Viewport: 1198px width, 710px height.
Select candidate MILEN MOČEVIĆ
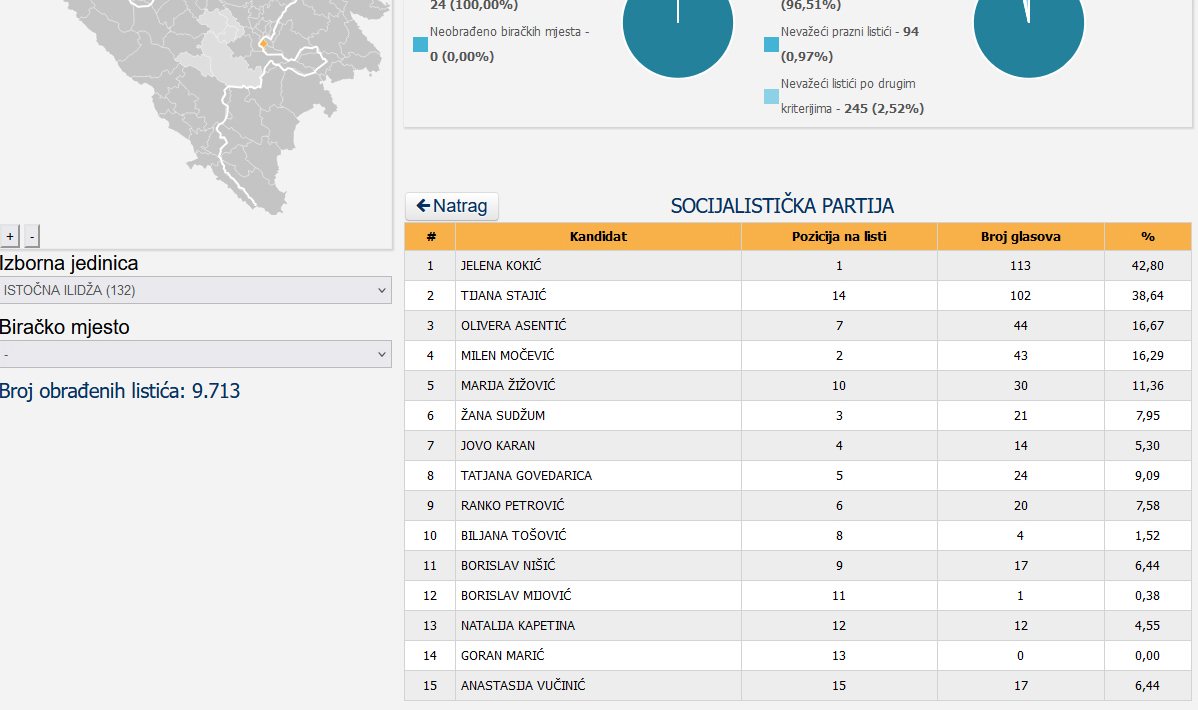pos(507,355)
